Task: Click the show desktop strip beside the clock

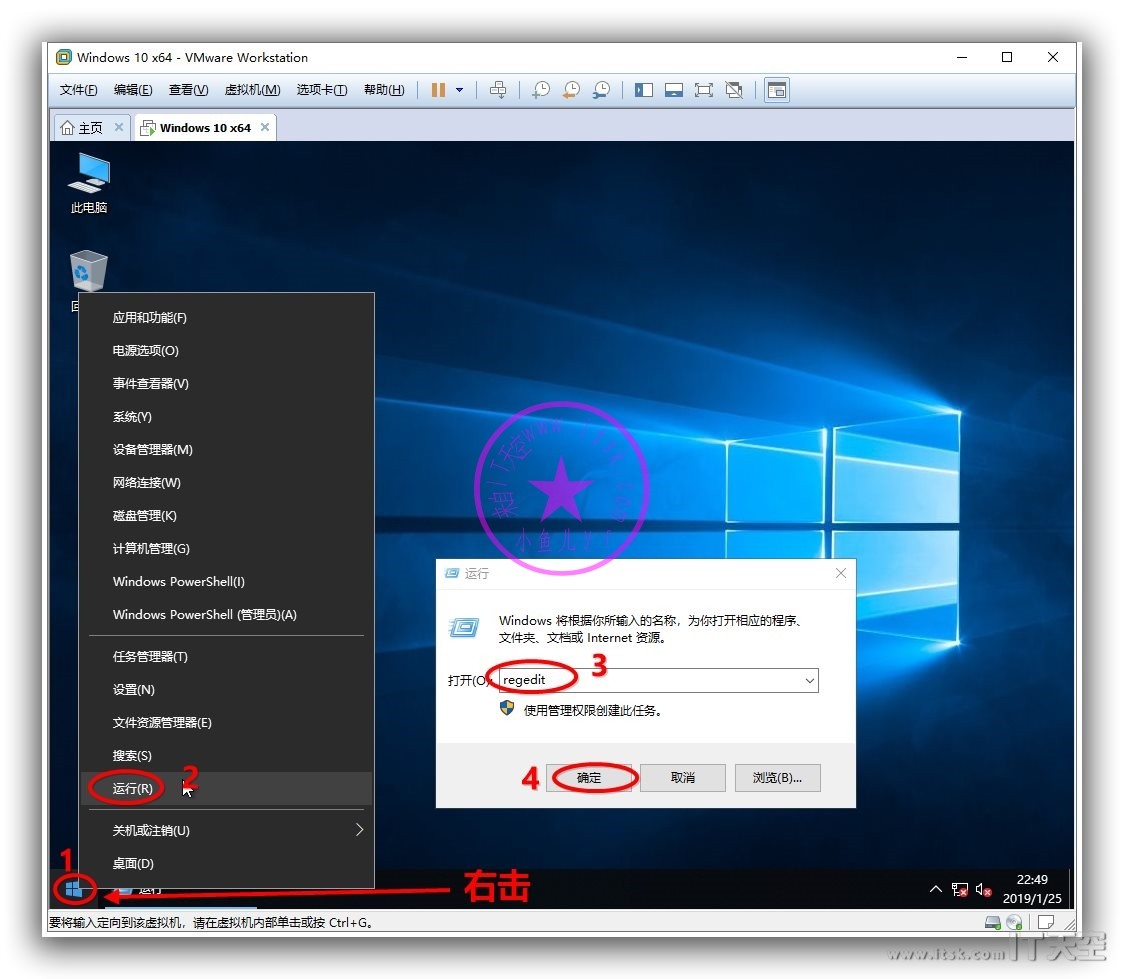Action: click(x=1070, y=889)
